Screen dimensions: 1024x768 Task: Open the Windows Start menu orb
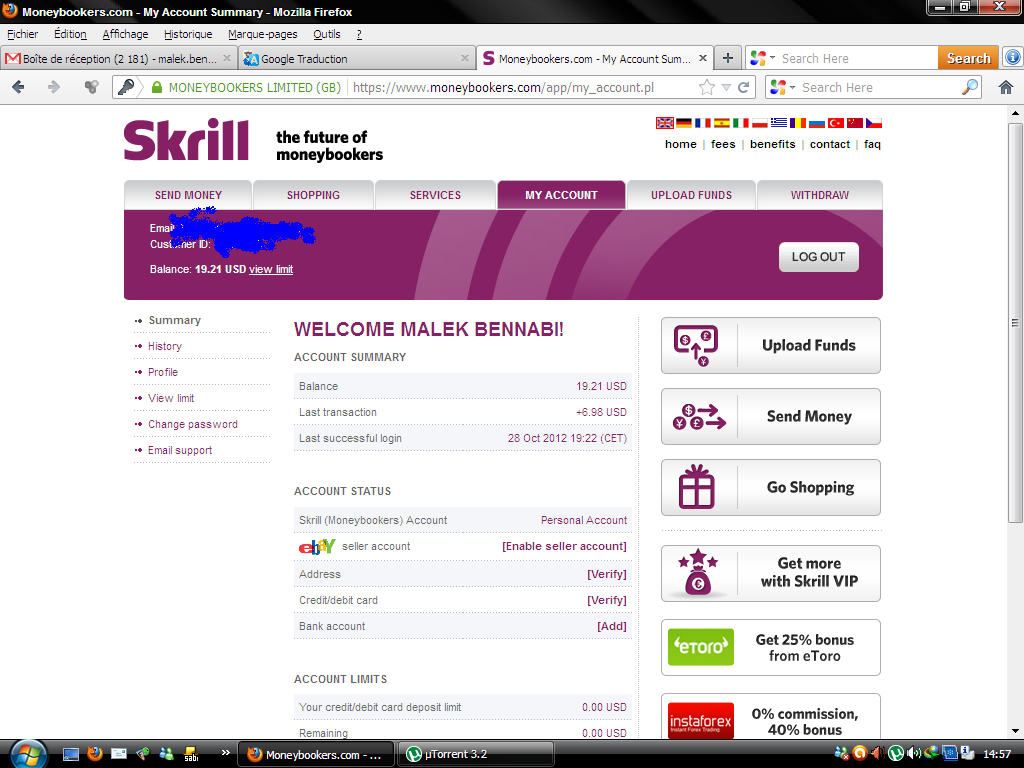coord(27,754)
